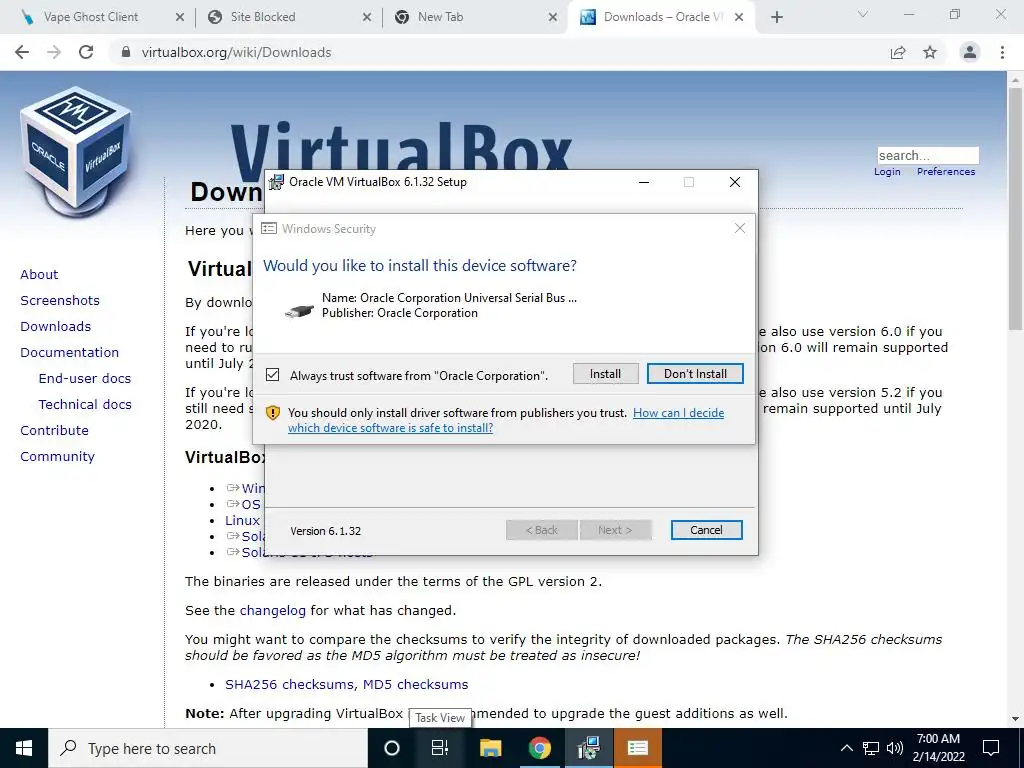Open the SHA256 checksums link
Viewport: 1024px width, 768px height.
pos(291,684)
